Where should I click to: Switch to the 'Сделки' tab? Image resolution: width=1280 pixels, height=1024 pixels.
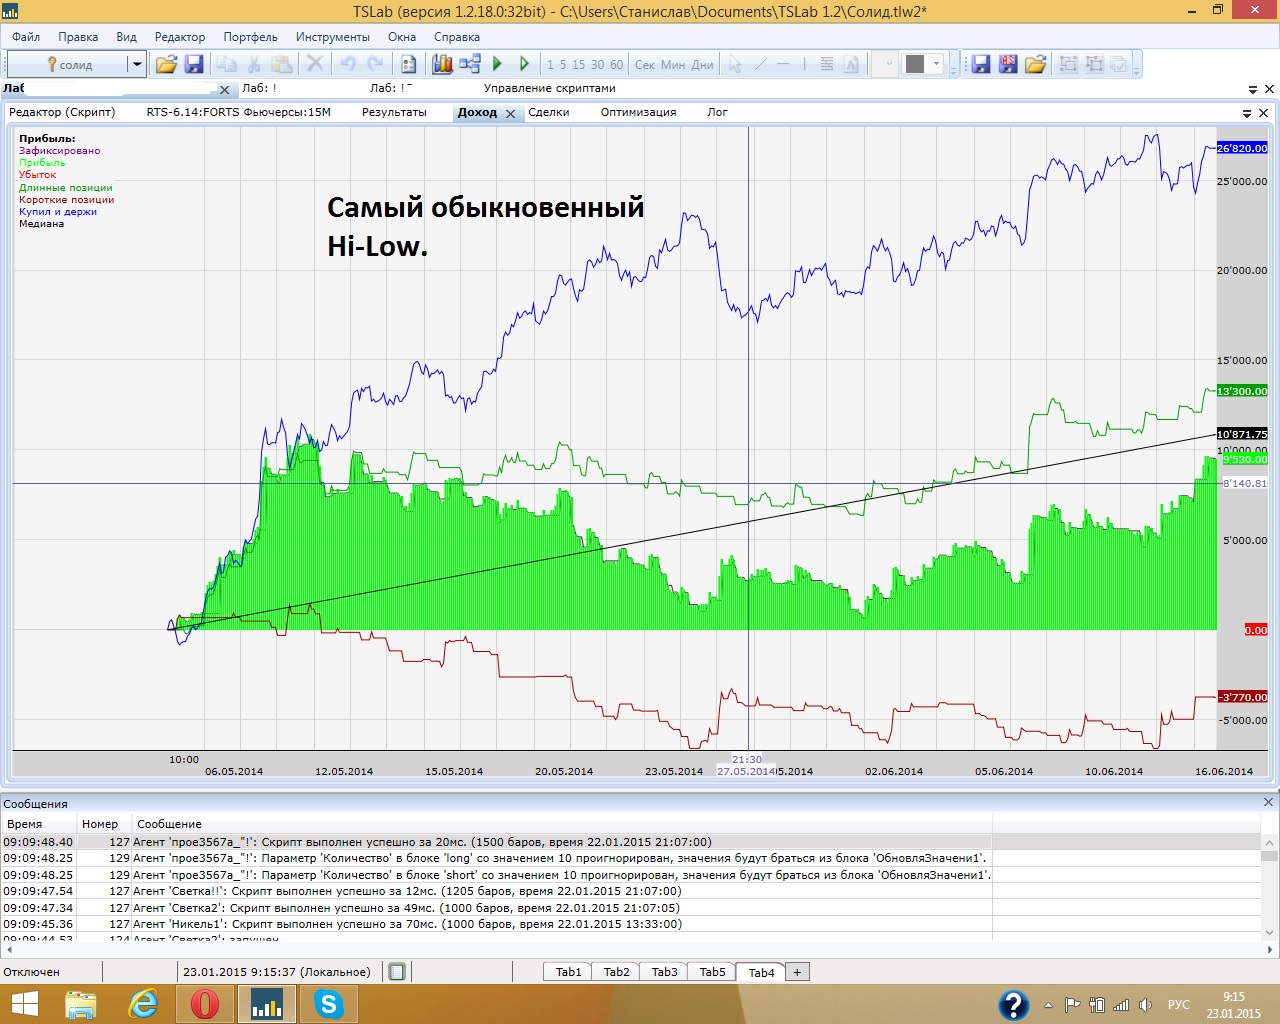coord(549,112)
